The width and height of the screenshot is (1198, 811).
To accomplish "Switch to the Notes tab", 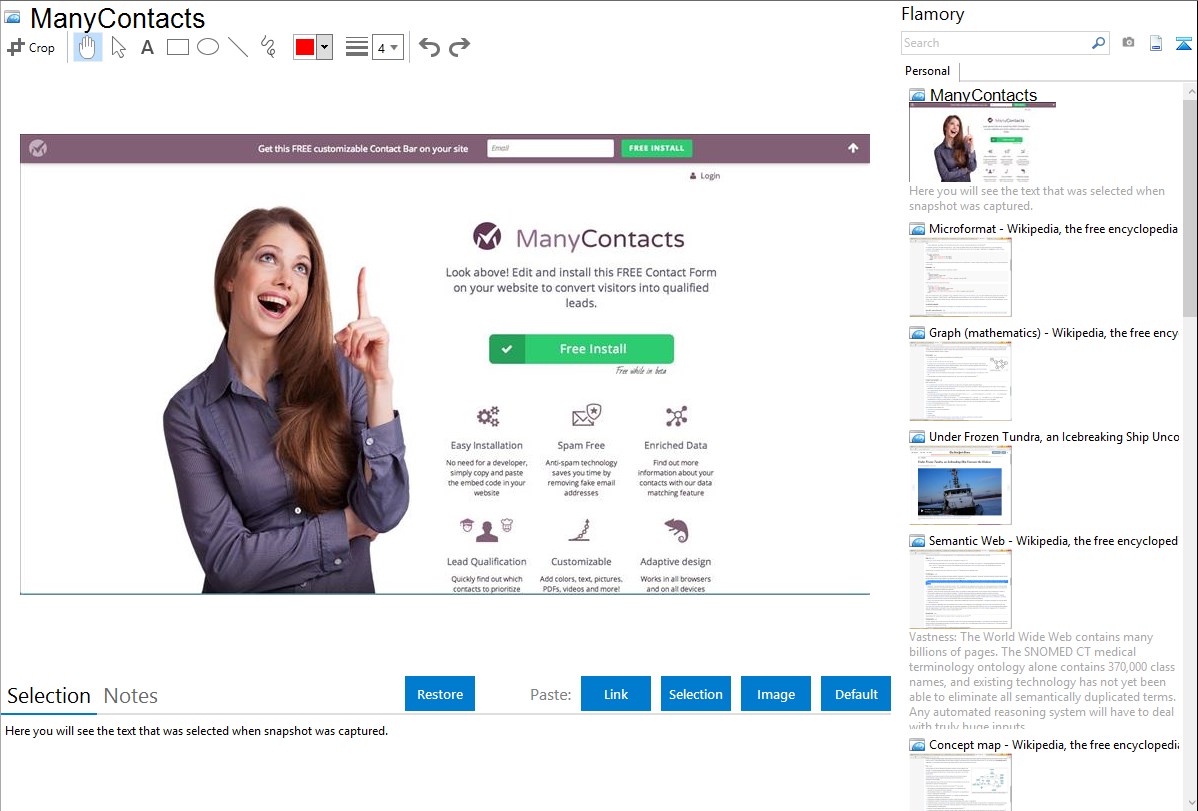I will pyautogui.click(x=131, y=696).
